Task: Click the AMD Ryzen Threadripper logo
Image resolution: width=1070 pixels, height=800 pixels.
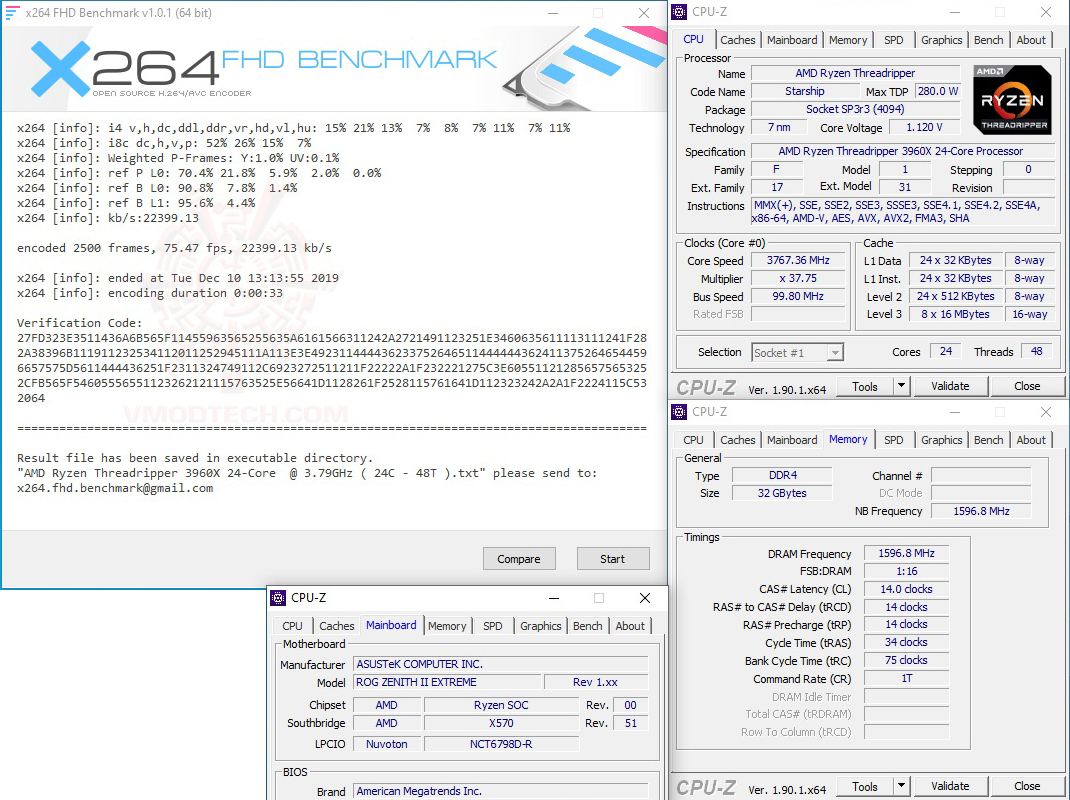Action: tap(1012, 100)
